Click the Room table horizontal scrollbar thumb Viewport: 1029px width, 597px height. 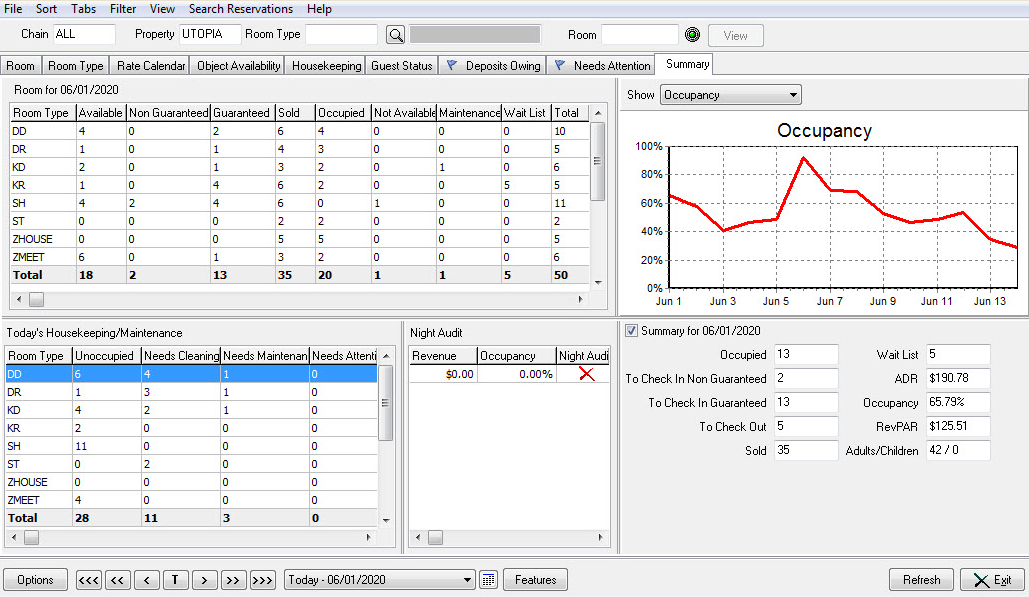coord(37,300)
